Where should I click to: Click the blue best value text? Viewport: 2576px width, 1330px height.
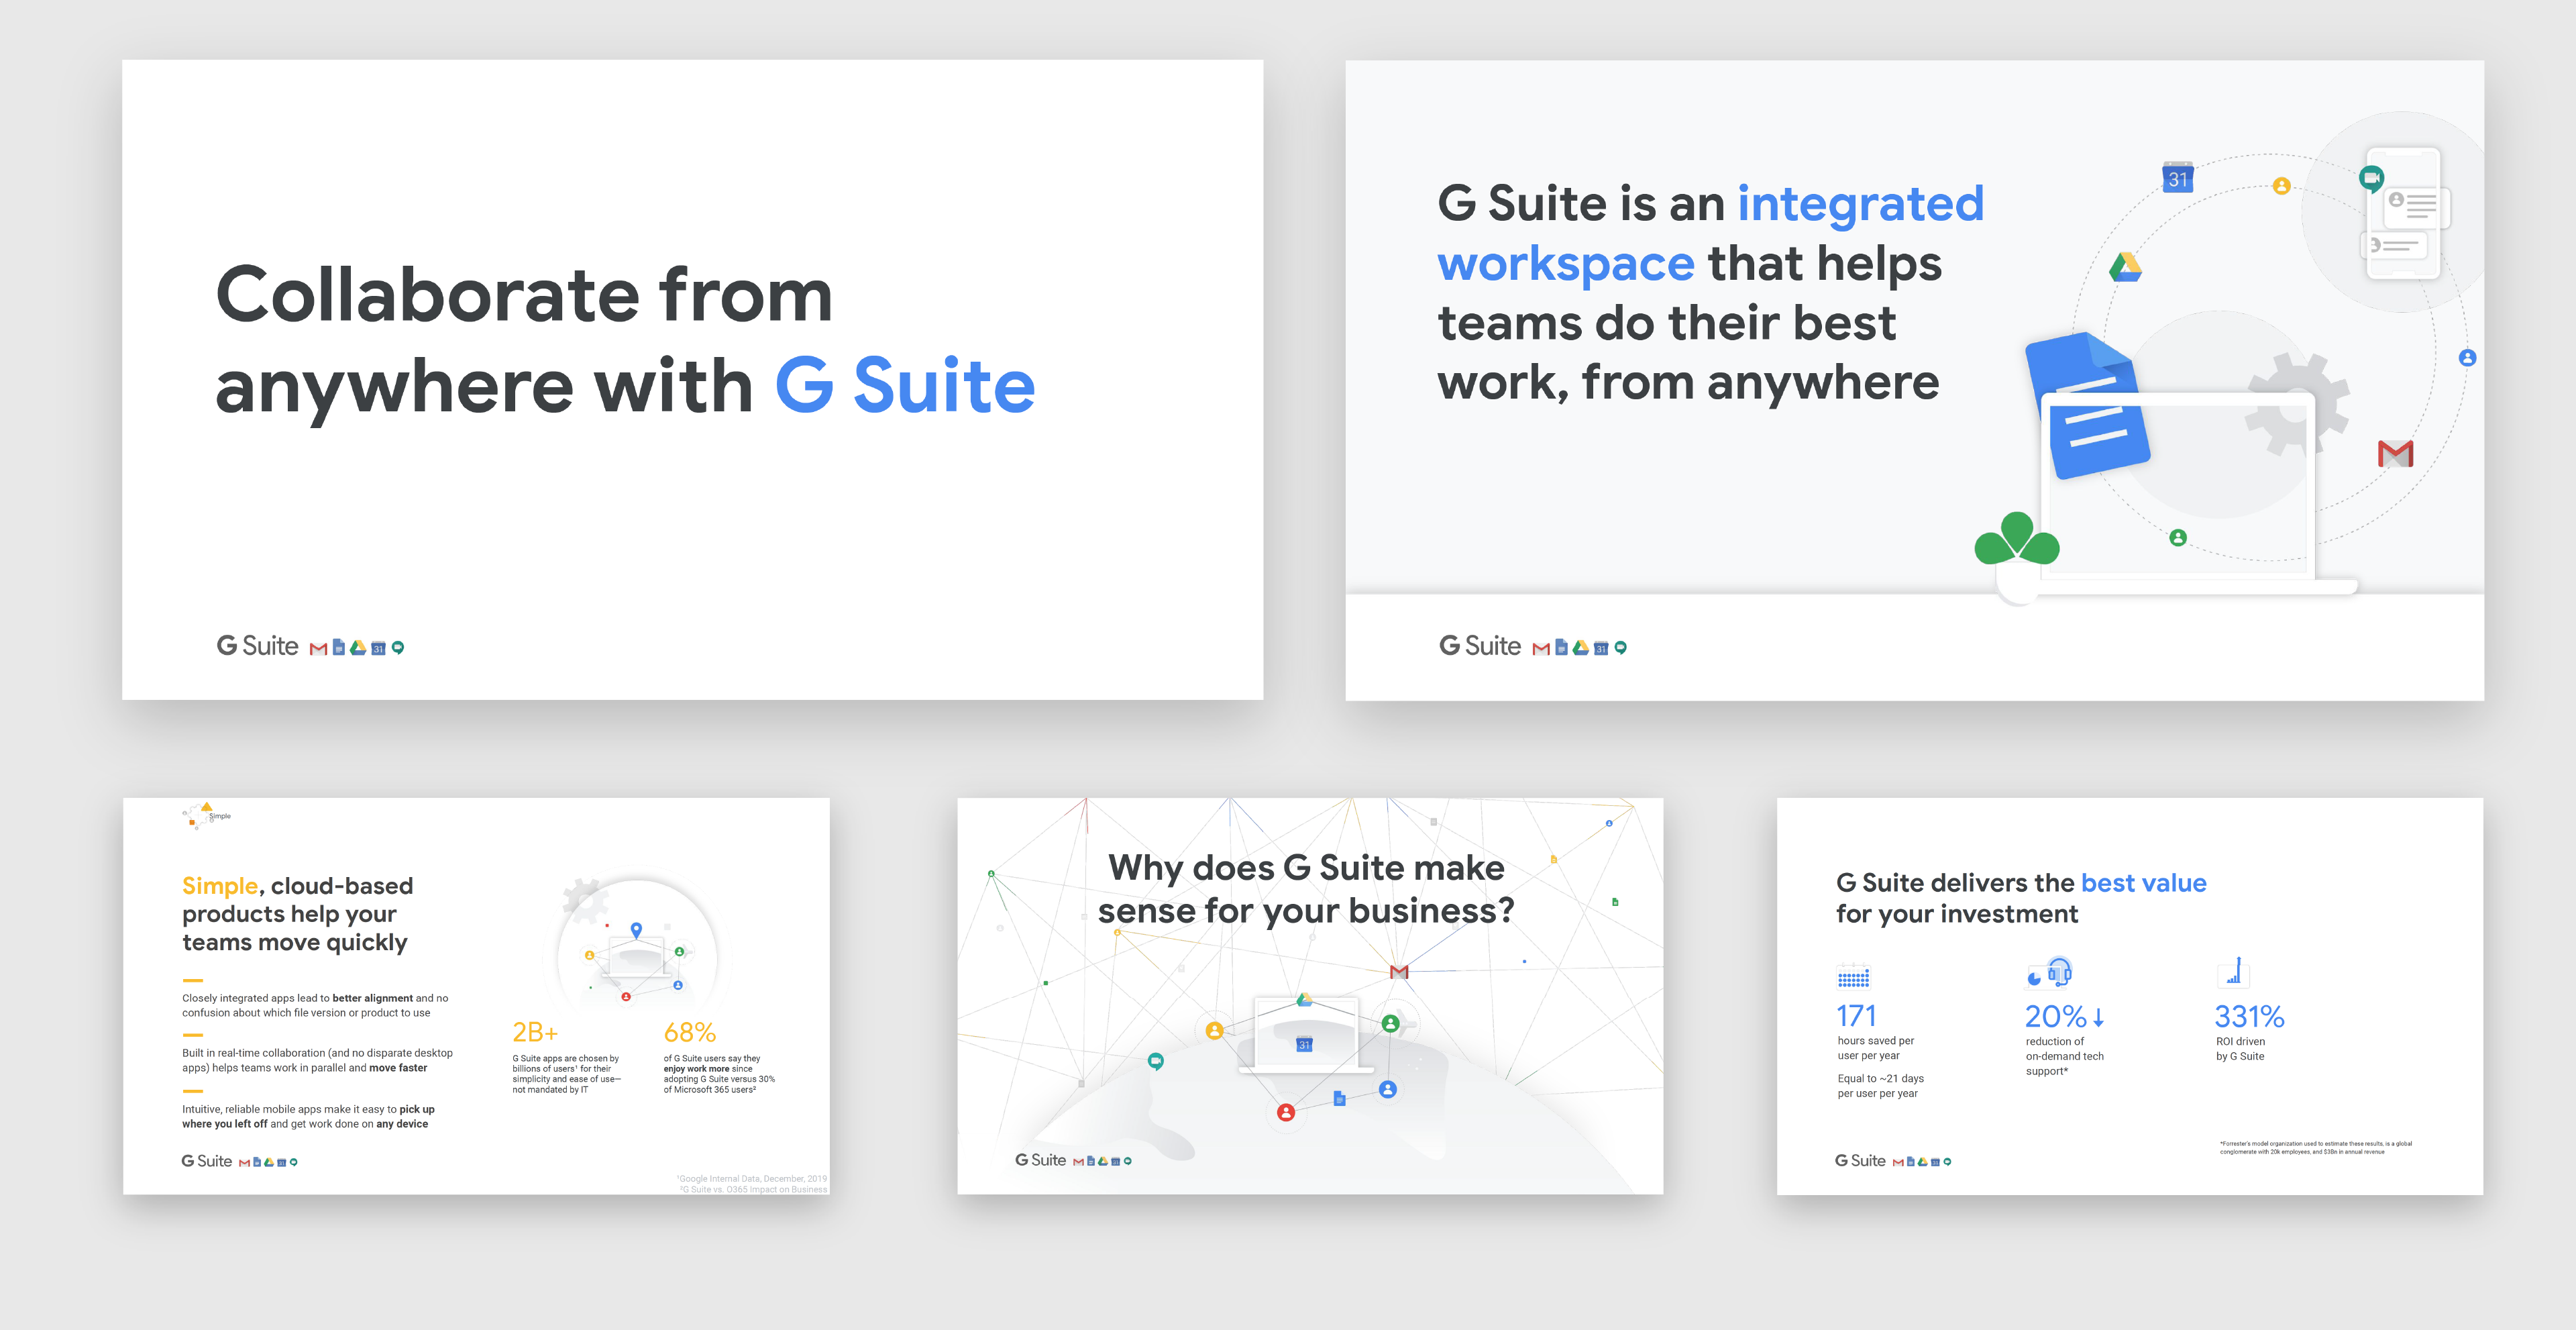pos(2143,883)
